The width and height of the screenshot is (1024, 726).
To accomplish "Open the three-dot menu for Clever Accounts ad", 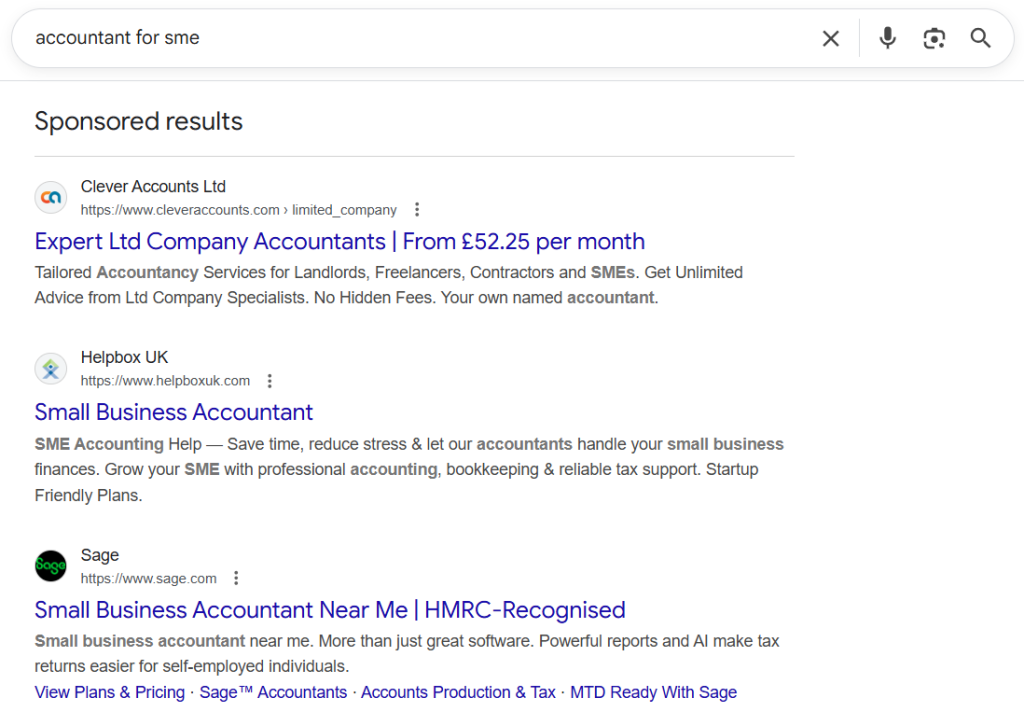I will (417, 210).
